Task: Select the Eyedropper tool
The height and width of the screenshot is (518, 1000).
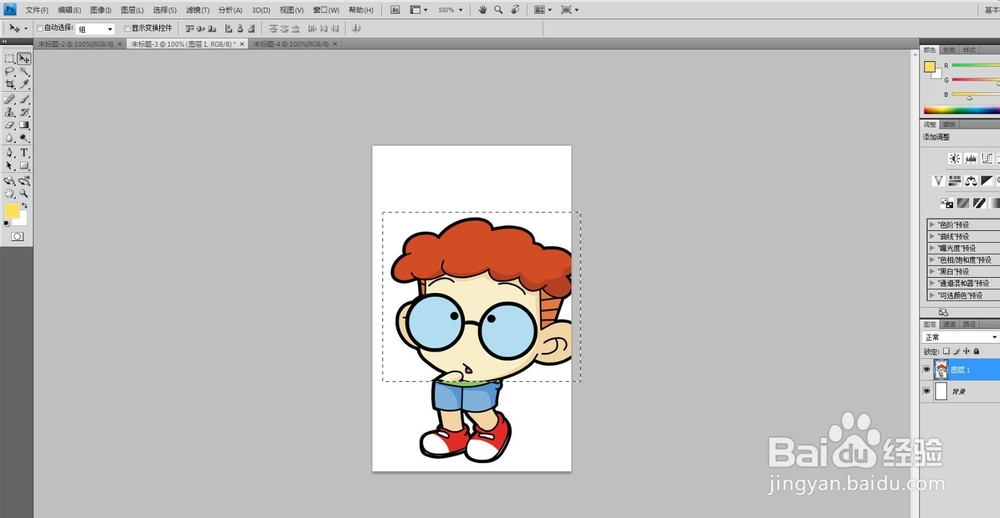Action: click(x=24, y=84)
